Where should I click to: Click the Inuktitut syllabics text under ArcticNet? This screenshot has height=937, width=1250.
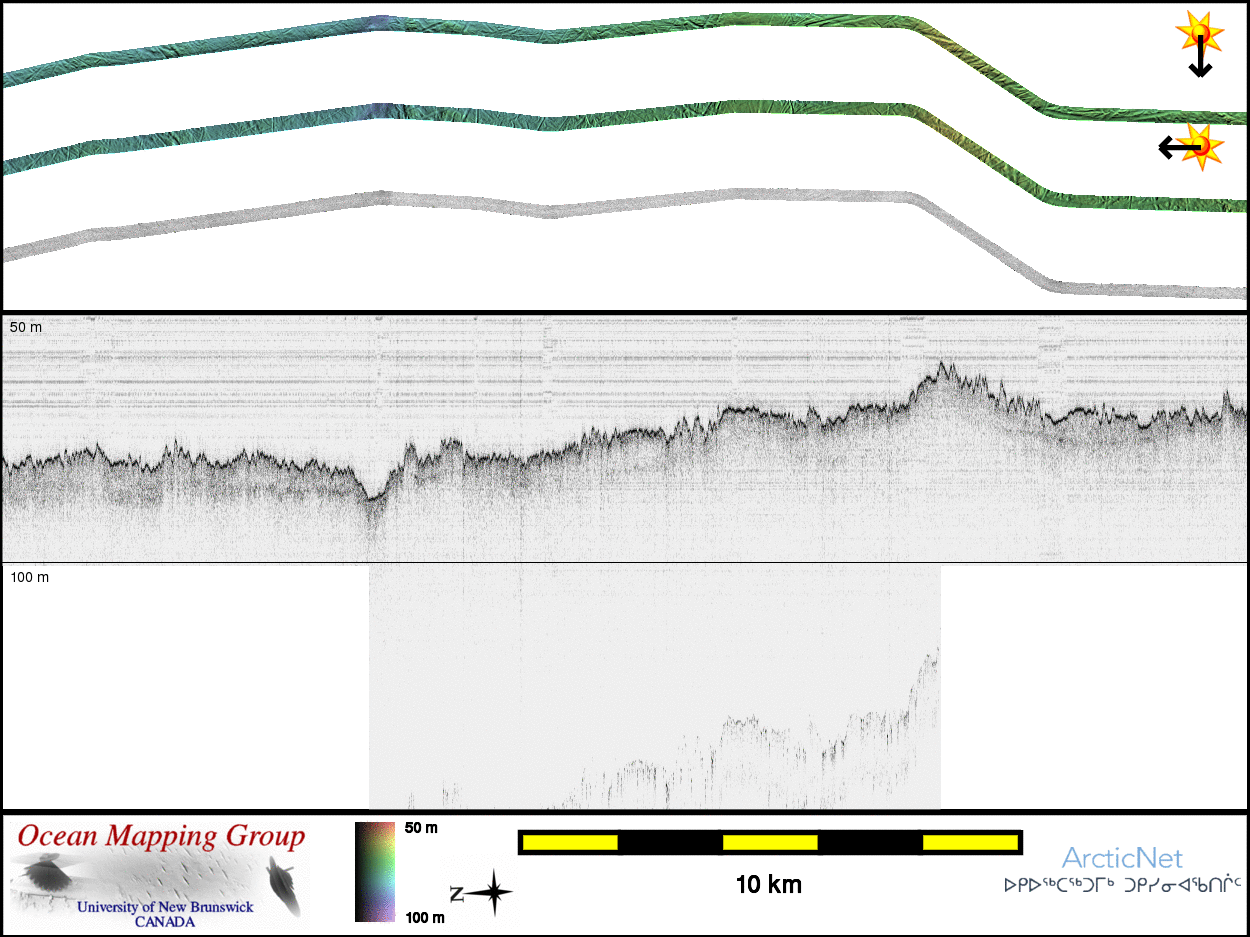click(1122, 885)
